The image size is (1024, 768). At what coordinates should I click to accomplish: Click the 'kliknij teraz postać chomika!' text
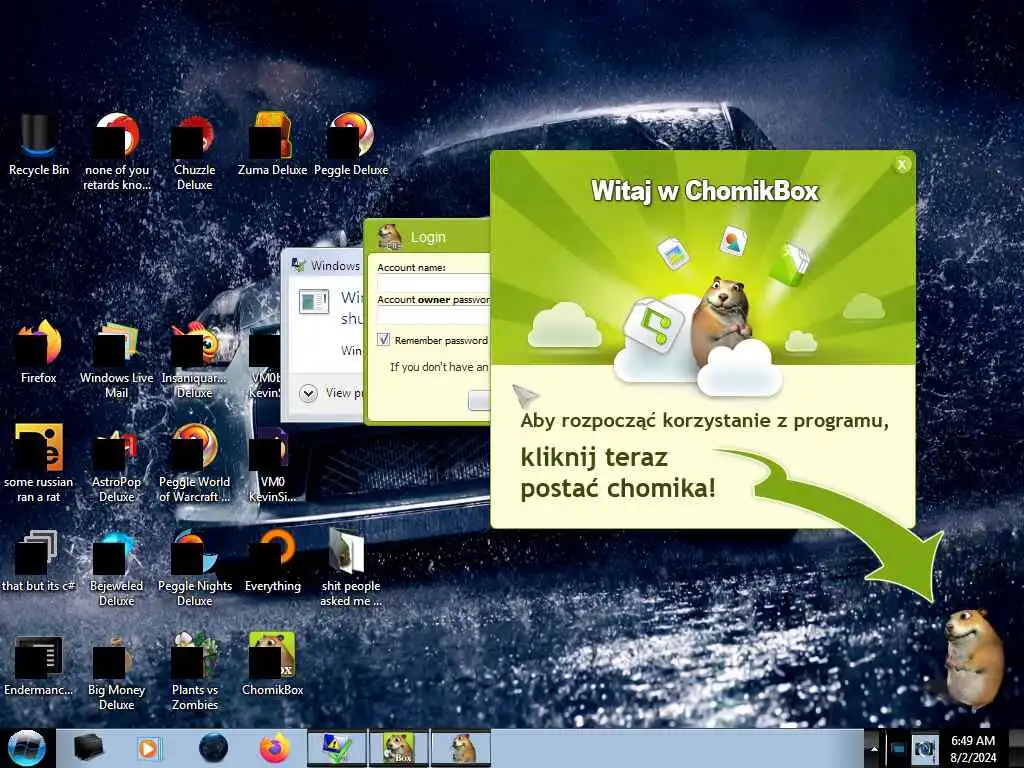point(618,472)
